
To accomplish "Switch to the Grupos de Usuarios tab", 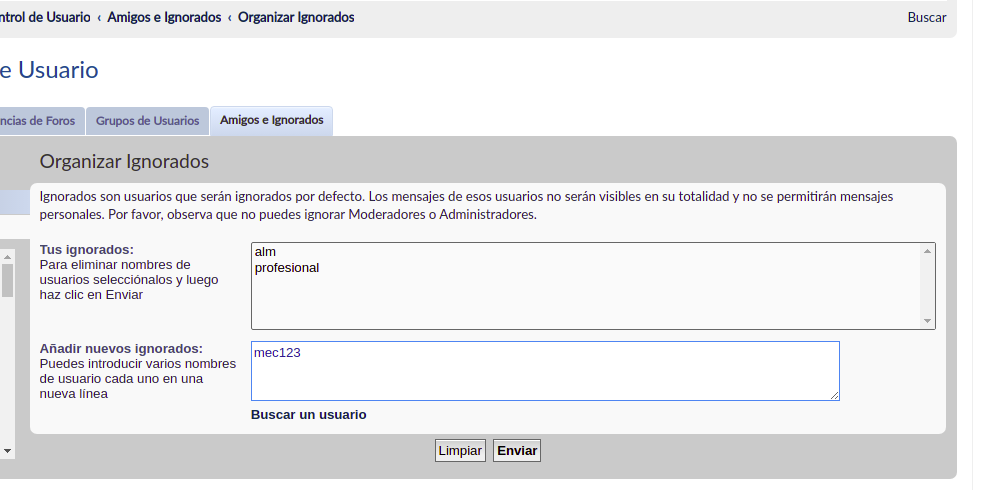I will tap(147, 121).
